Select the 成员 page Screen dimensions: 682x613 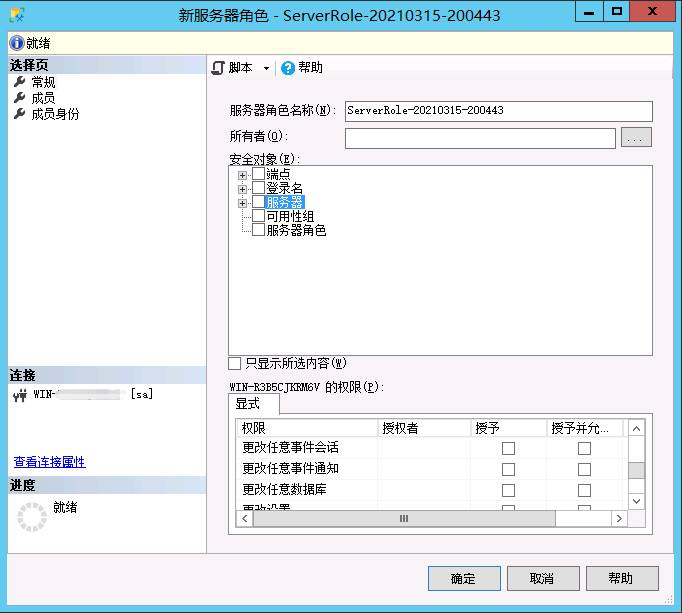tap(43, 98)
